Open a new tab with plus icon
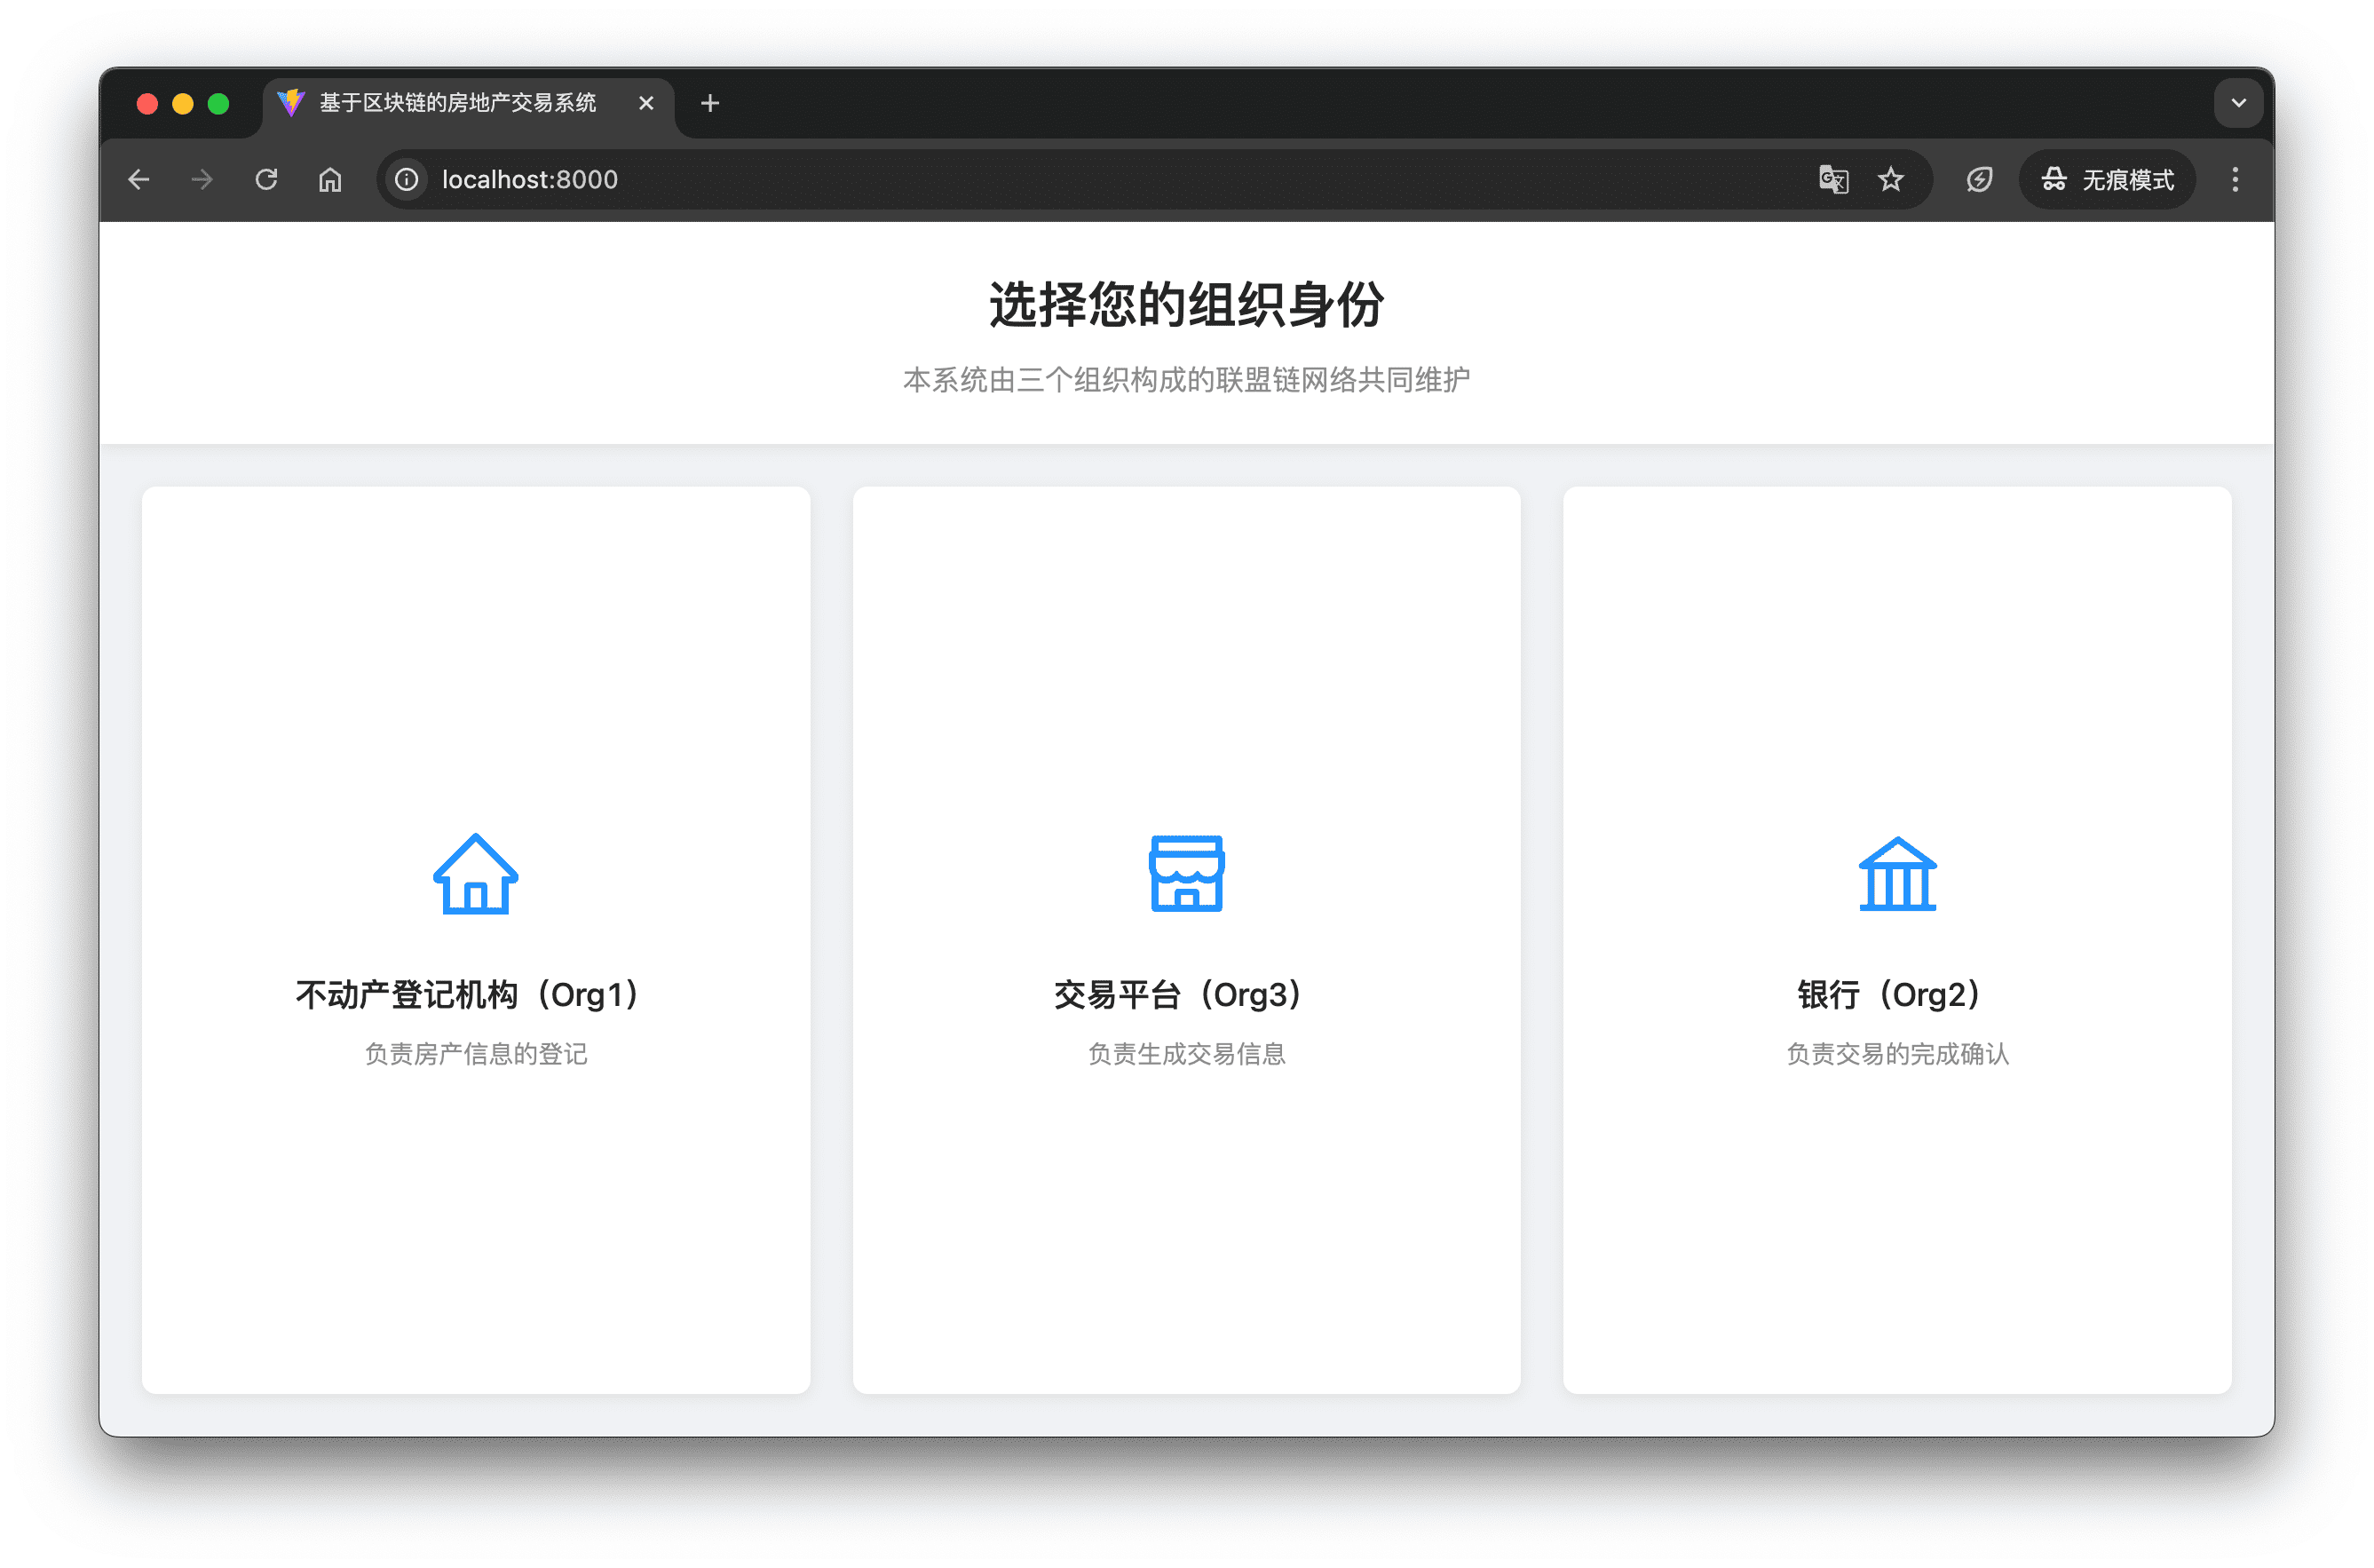Screen dimensions: 2374x1568 (710, 103)
